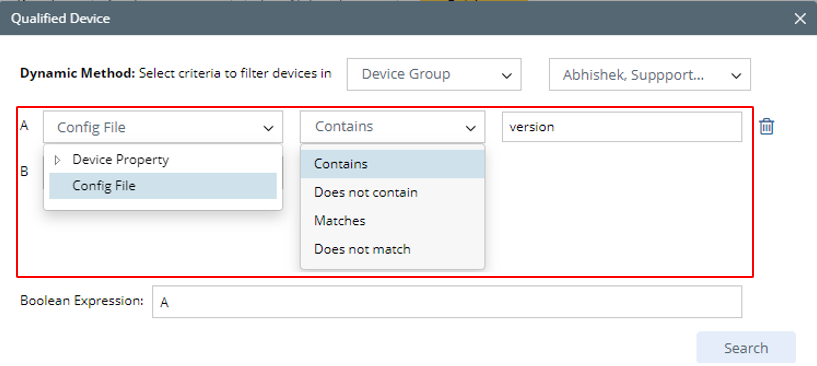Screen dimensions: 817x366
Task: Open the Device Group dropdown
Action: 434,74
